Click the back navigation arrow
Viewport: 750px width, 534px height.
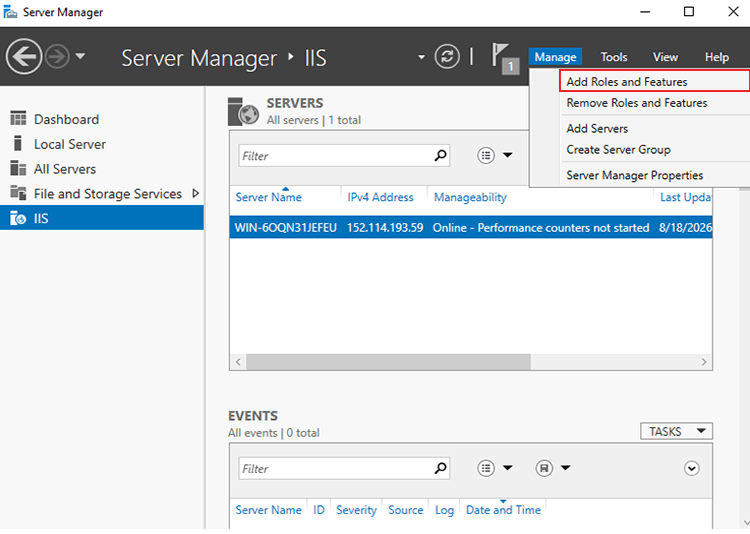(23, 57)
